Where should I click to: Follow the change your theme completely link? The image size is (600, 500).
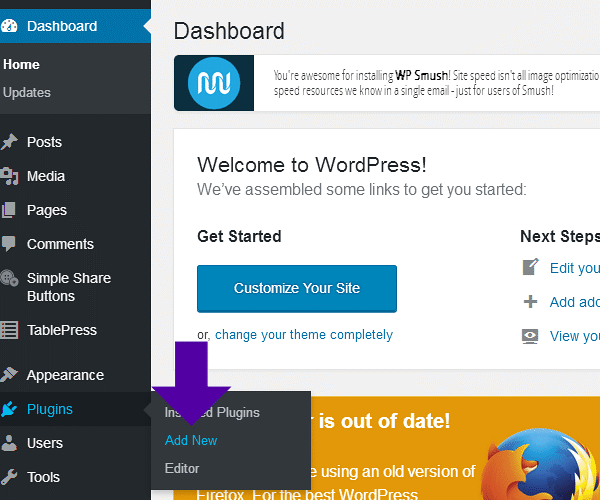[x=304, y=335]
